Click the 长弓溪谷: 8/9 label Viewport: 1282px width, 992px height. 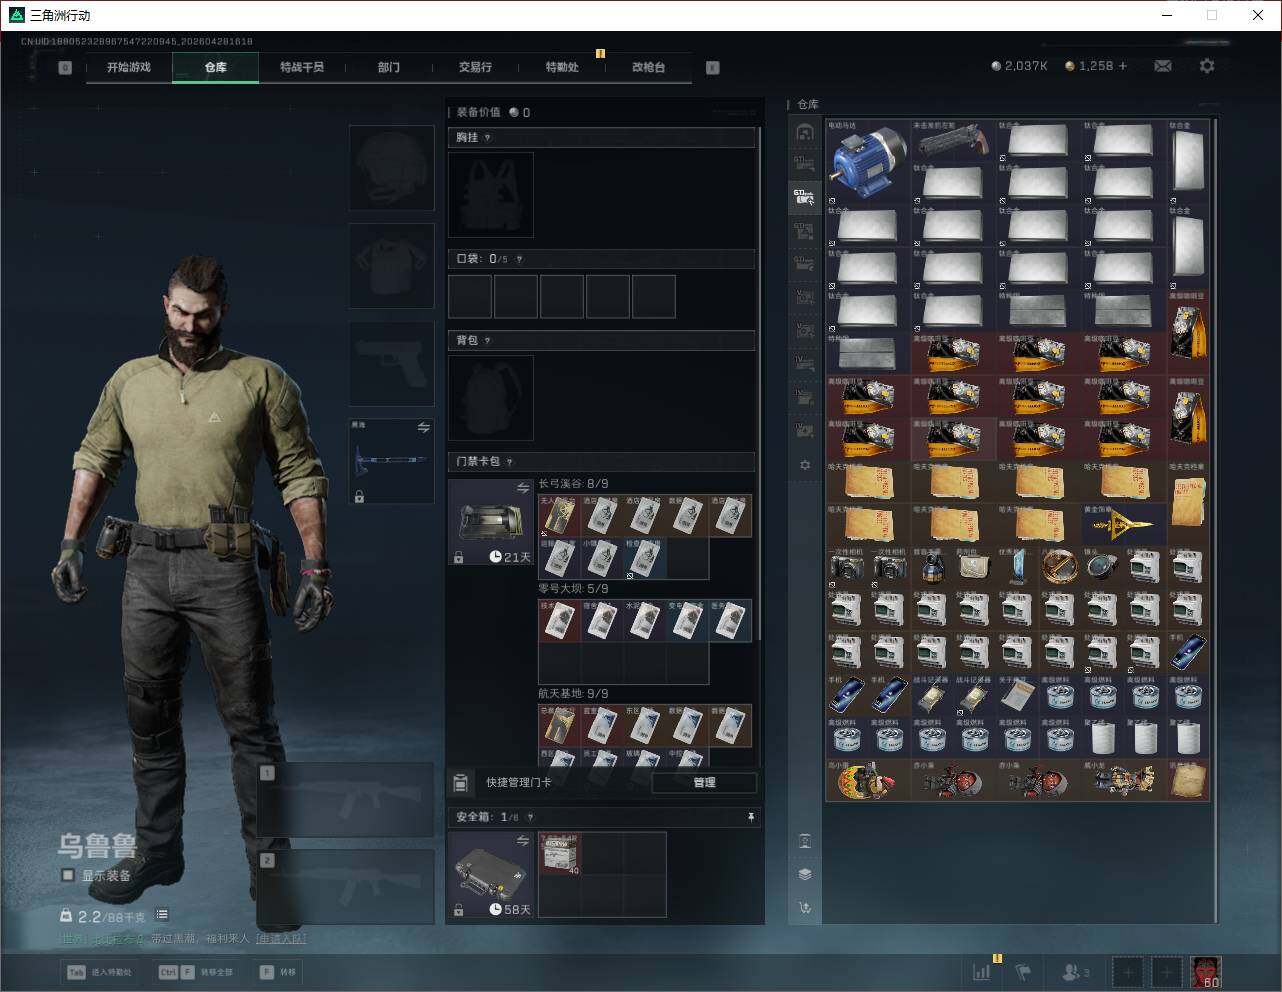(x=573, y=484)
